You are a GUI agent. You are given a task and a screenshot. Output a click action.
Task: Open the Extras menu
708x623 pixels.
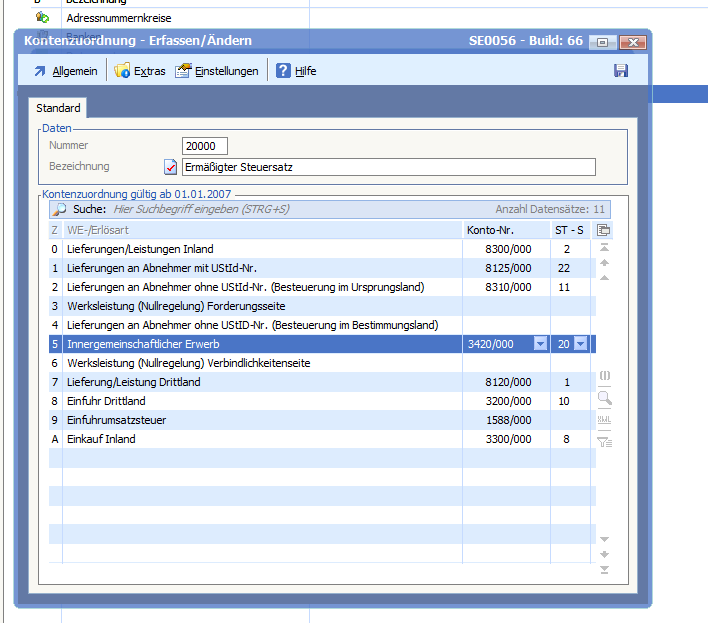click(x=140, y=71)
